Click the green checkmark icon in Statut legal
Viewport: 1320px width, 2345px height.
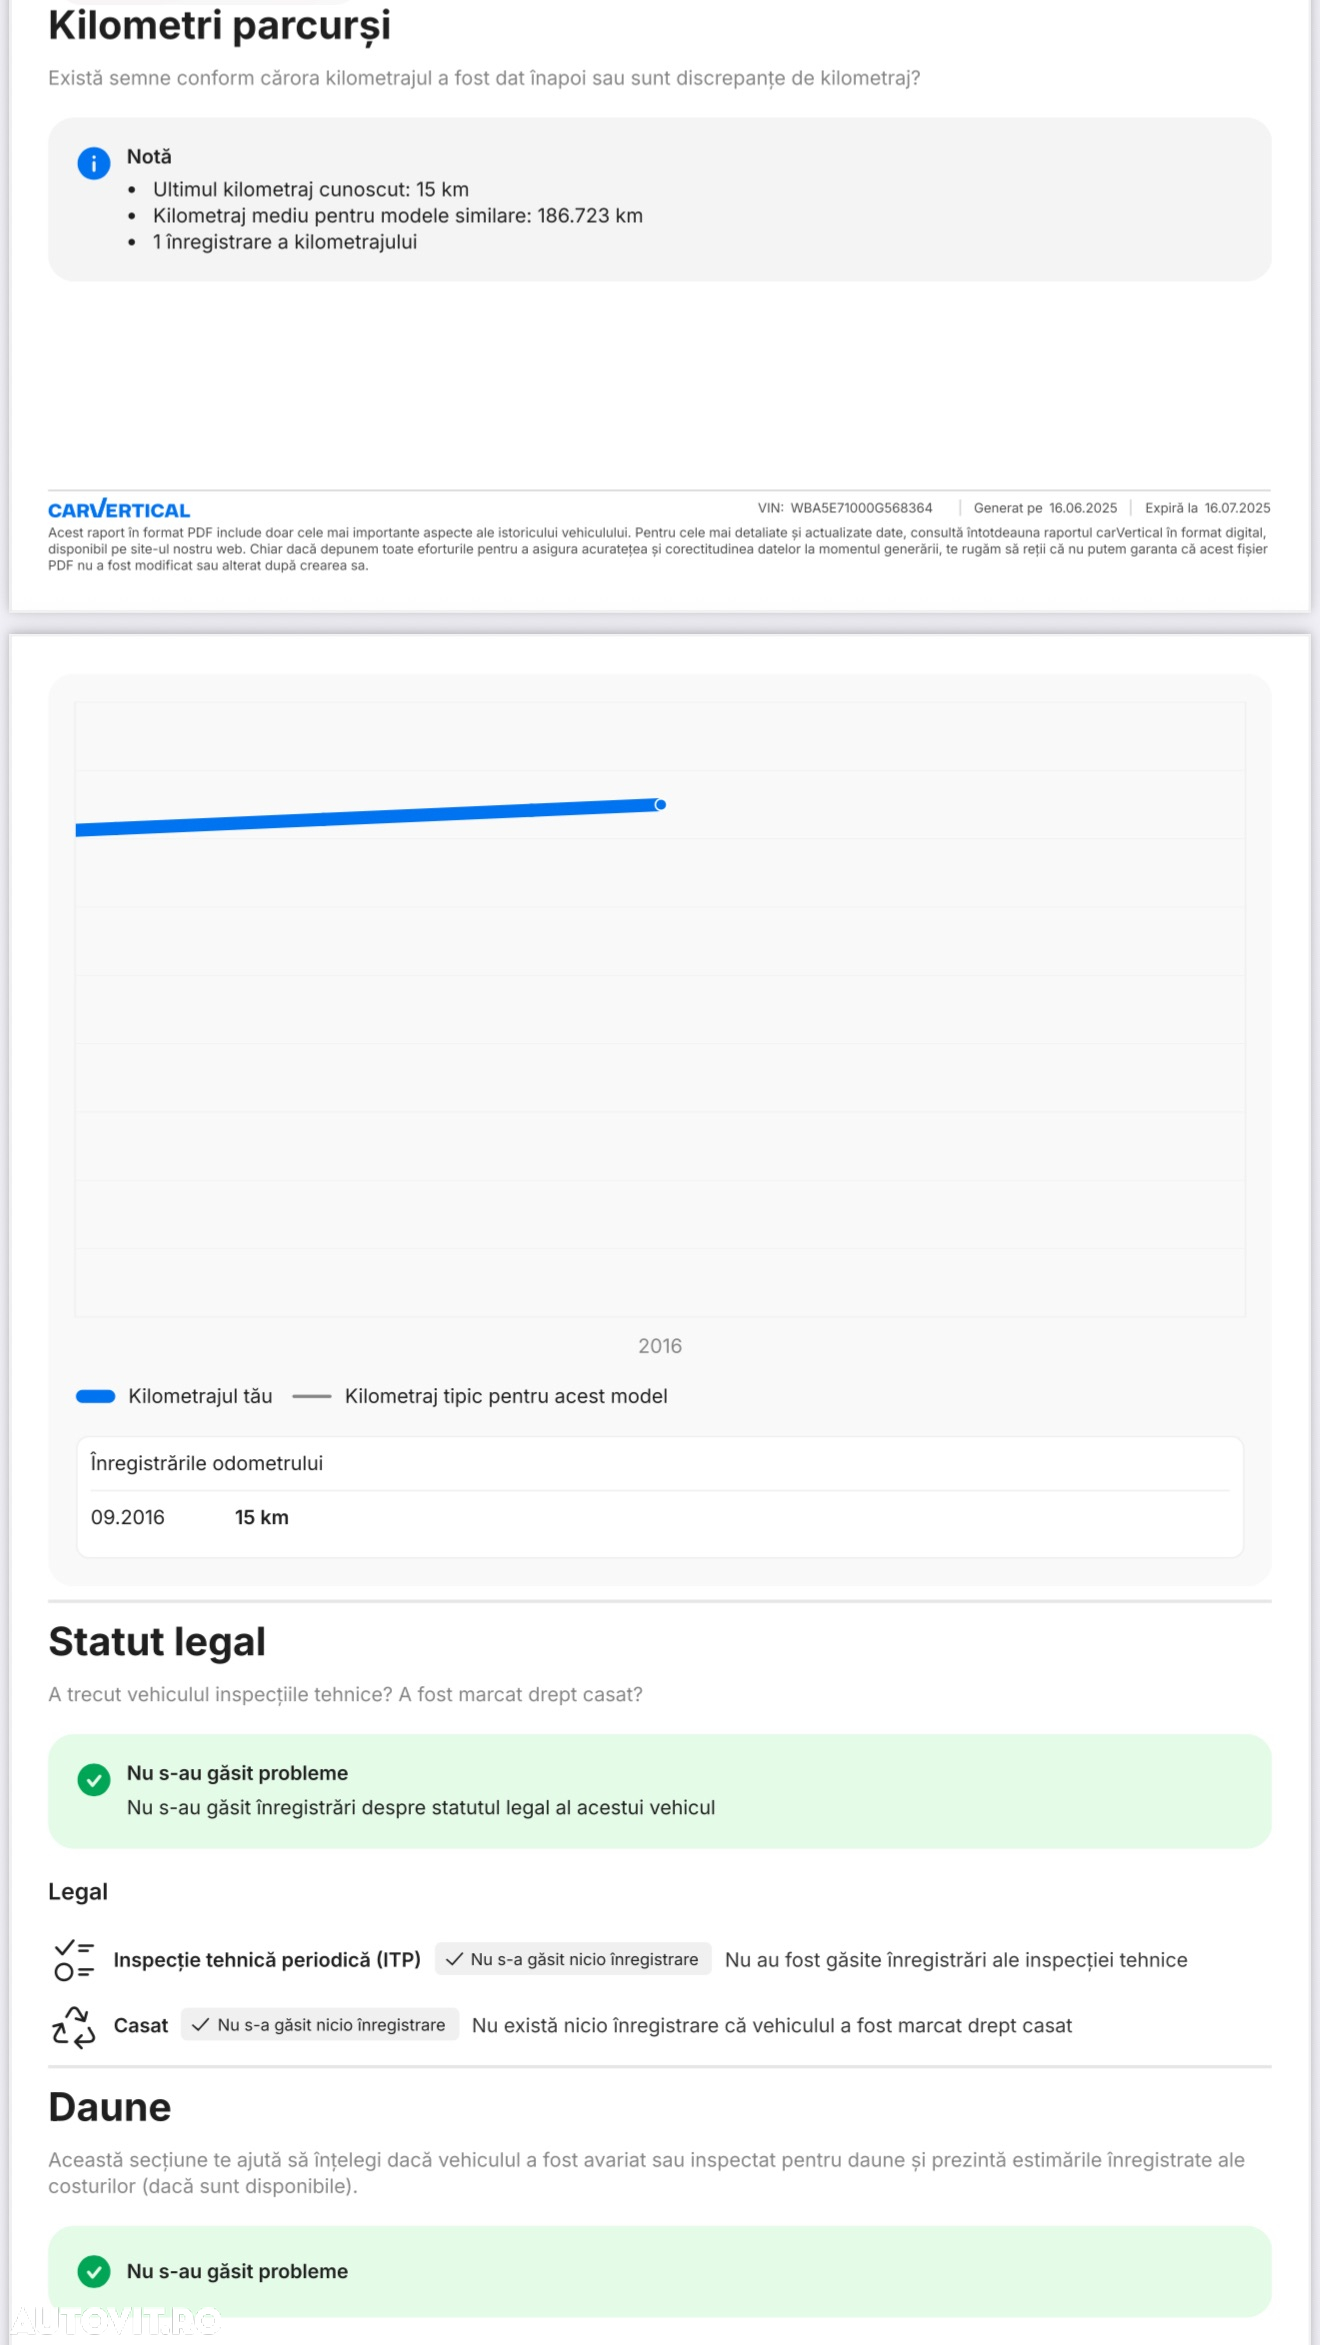94,1779
